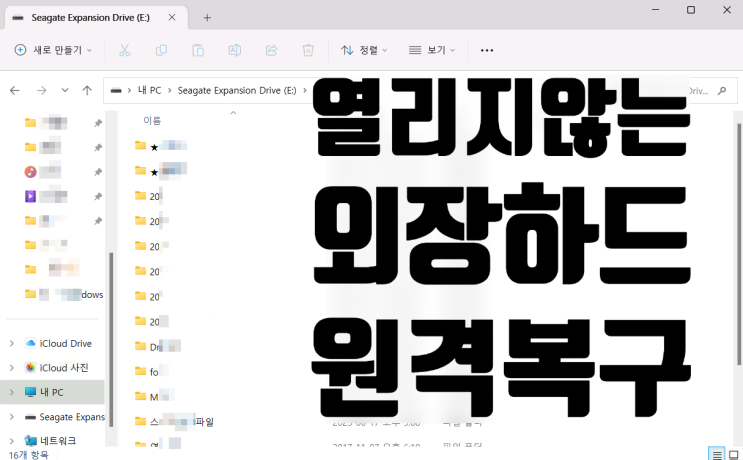
Task: Click the Cut scissors icon
Action: 125,50
